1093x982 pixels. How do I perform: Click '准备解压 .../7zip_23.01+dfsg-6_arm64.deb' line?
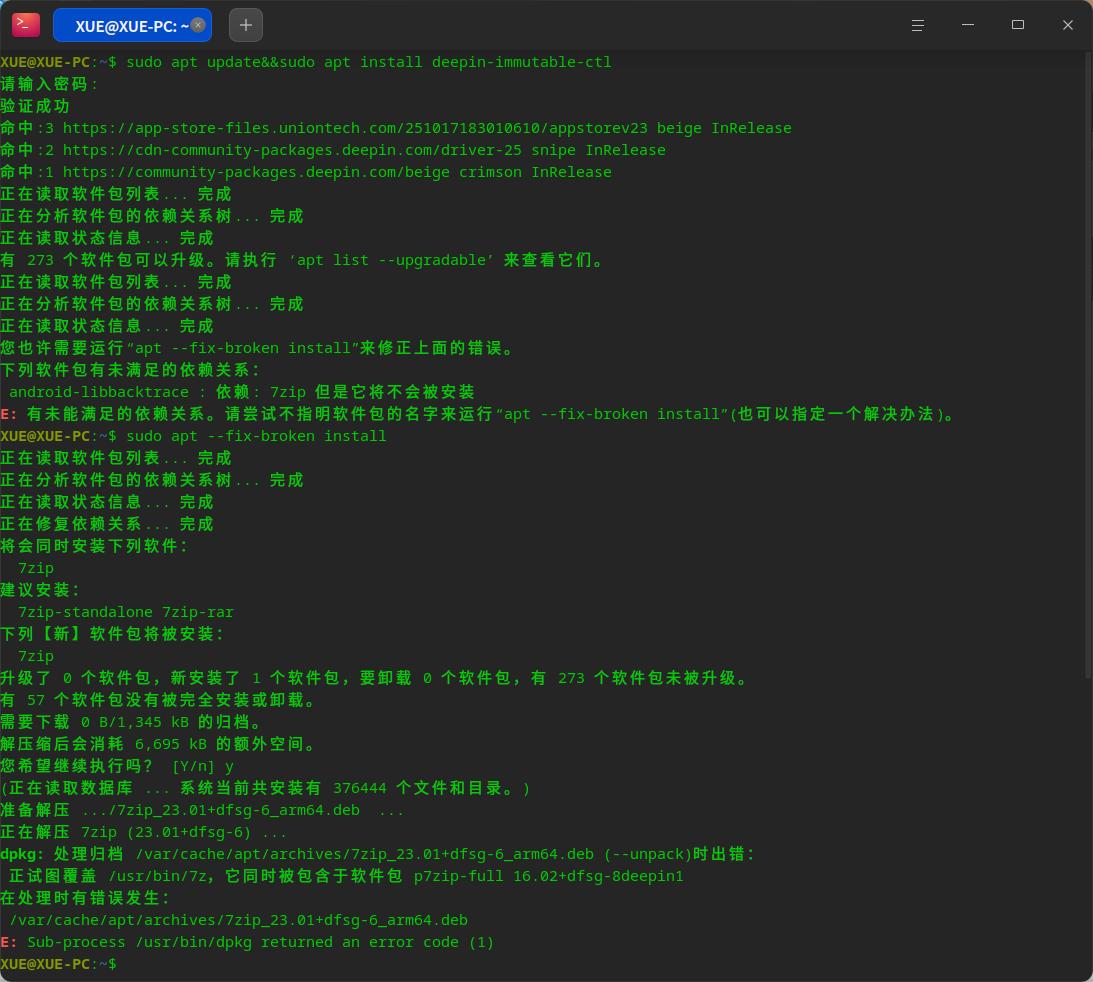[202, 810]
